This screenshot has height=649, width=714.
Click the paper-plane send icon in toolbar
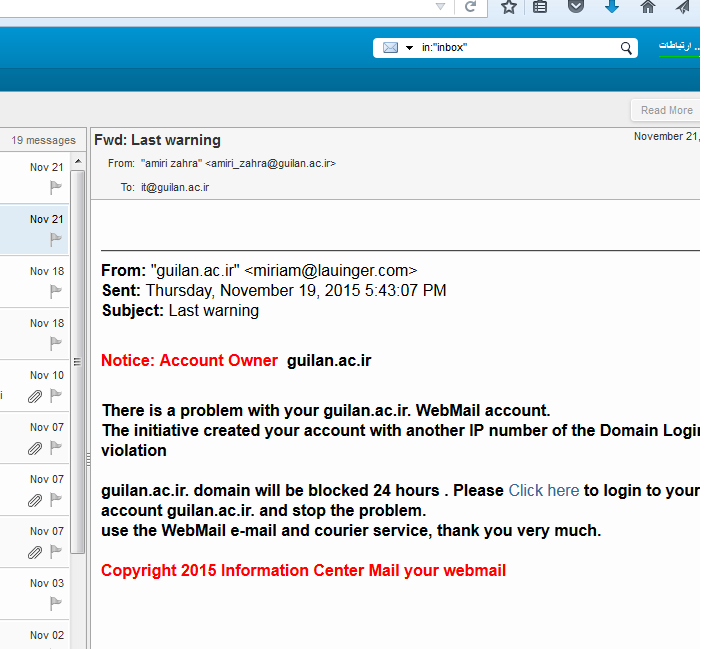683,7
